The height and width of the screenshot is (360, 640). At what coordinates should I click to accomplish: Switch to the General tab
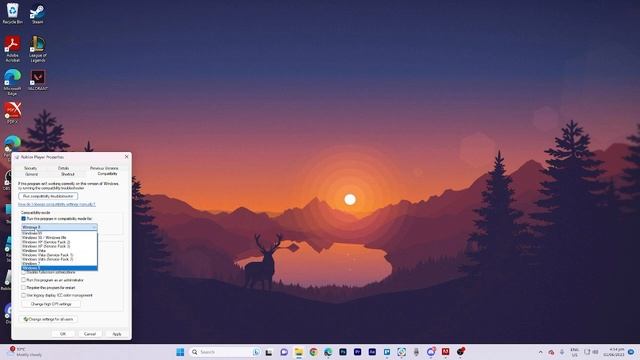(x=31, y=174)
